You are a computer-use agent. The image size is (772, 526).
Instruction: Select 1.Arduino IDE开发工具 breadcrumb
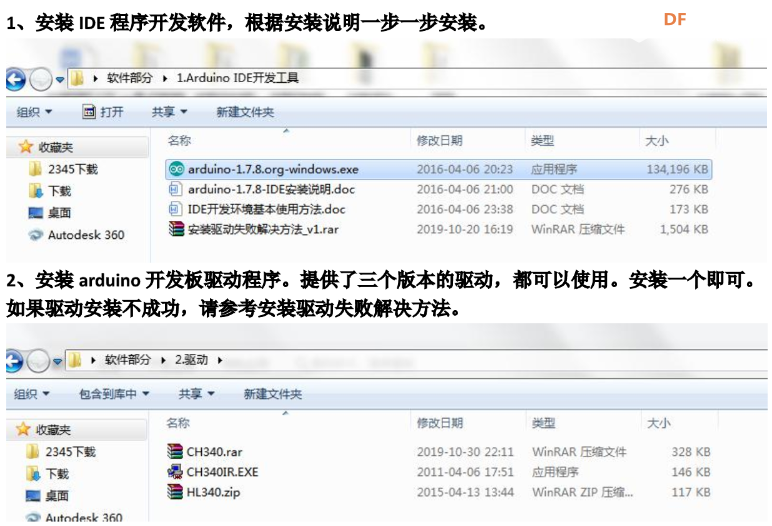(237, 78)
